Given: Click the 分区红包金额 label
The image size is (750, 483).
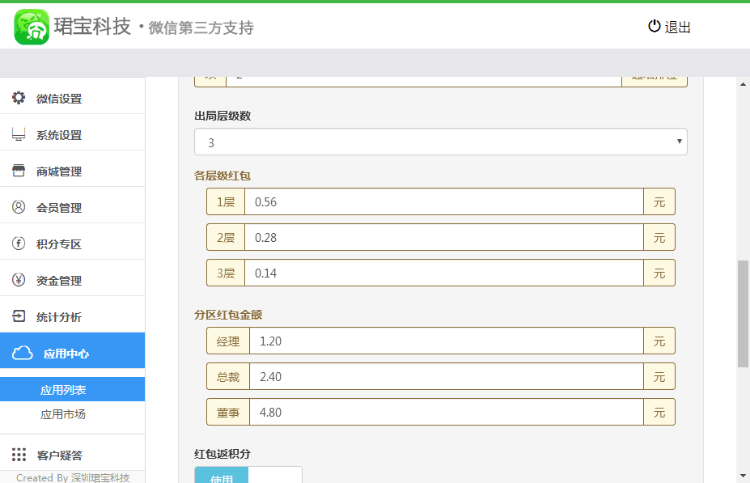Looking at the screenshot, I should click(x=228, y=315).
